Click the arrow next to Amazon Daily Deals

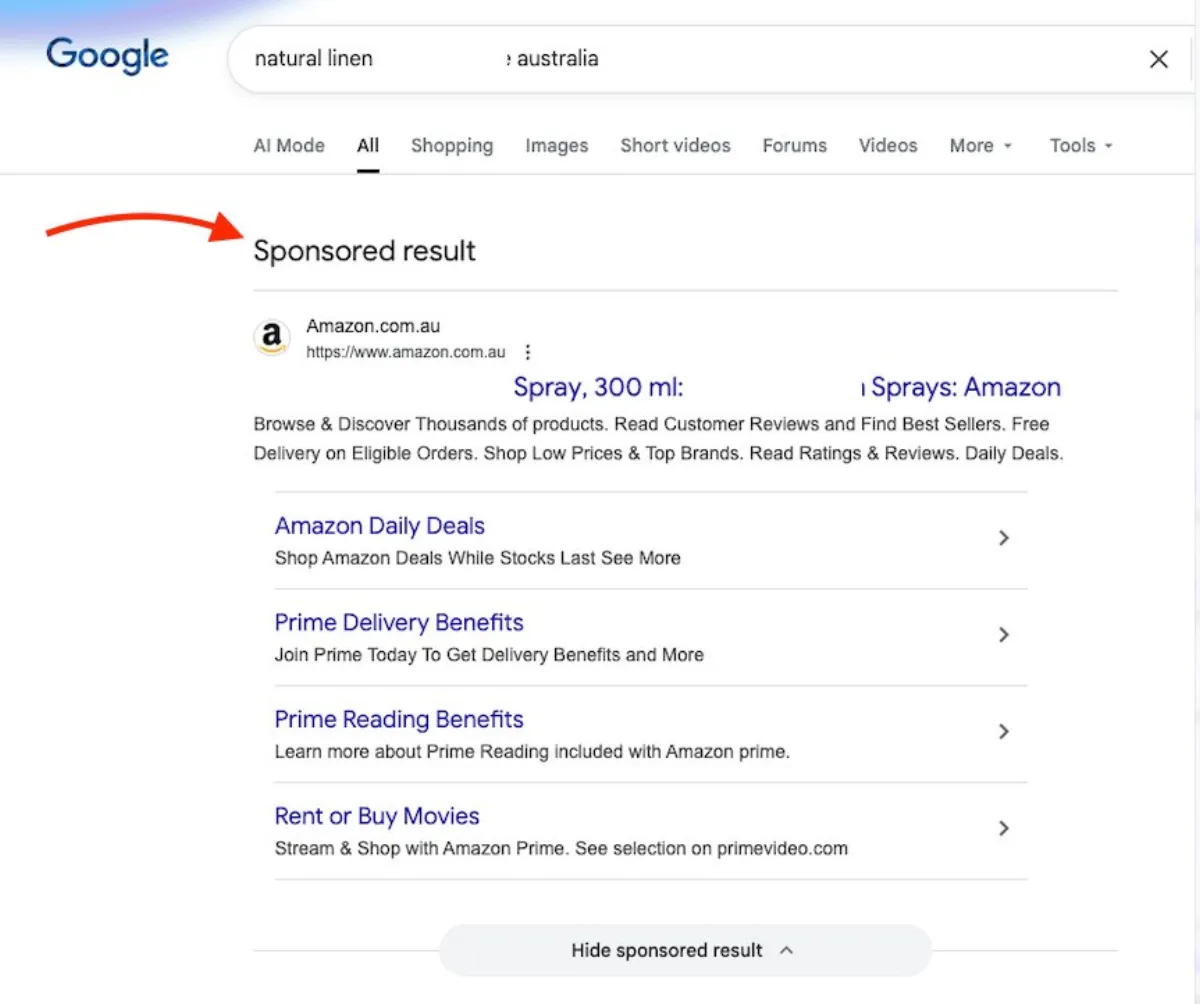pyautogui.click(x=1003, y=538)
